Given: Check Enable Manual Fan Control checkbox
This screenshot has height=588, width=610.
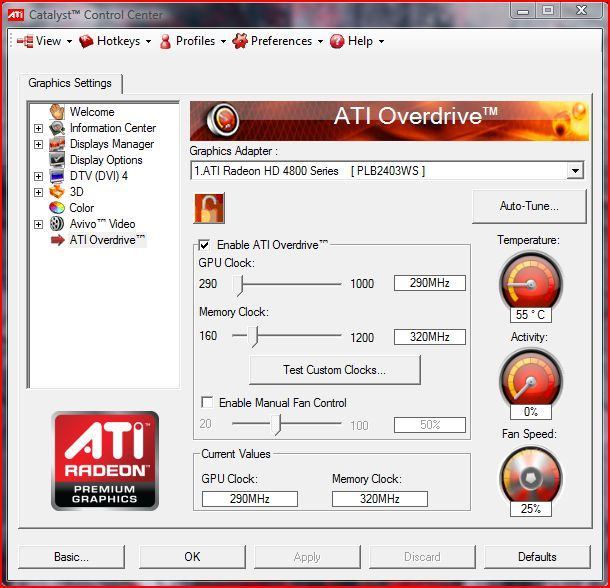Looking at the screenshot, I should coord(207,402).
